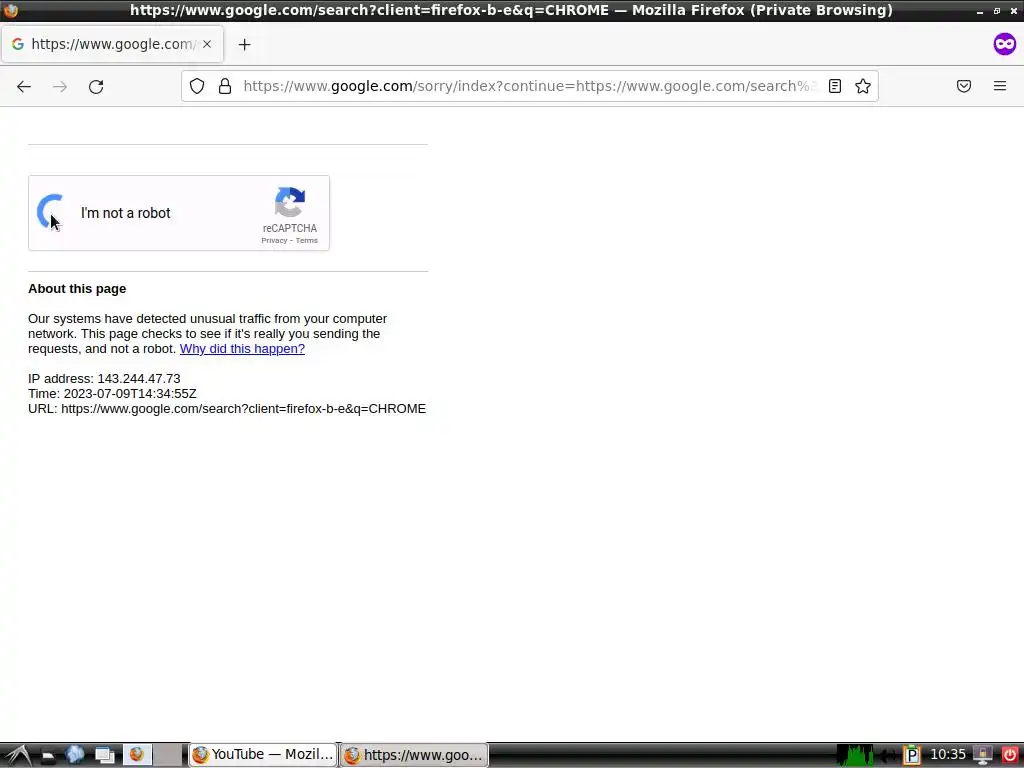The width and height of the screenshot is (1024, 768).
Task: Click the 10:35 taskbar clock
Action: point(948,754)
